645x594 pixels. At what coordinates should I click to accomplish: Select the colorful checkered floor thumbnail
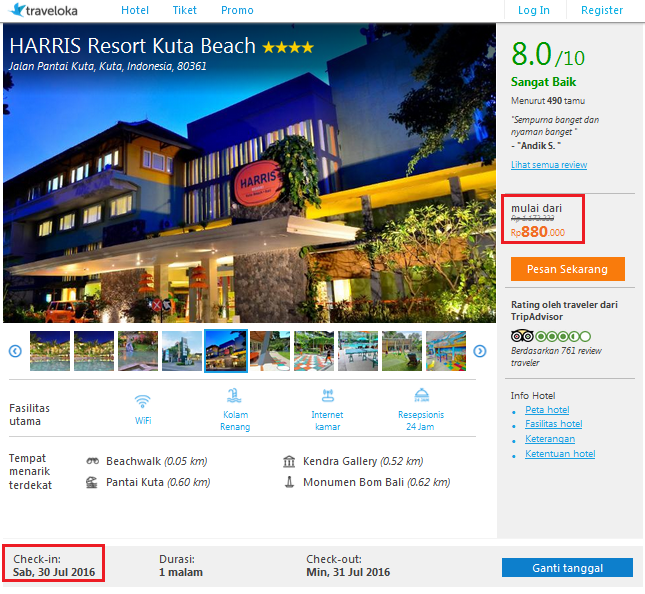(x=314, y=351)
